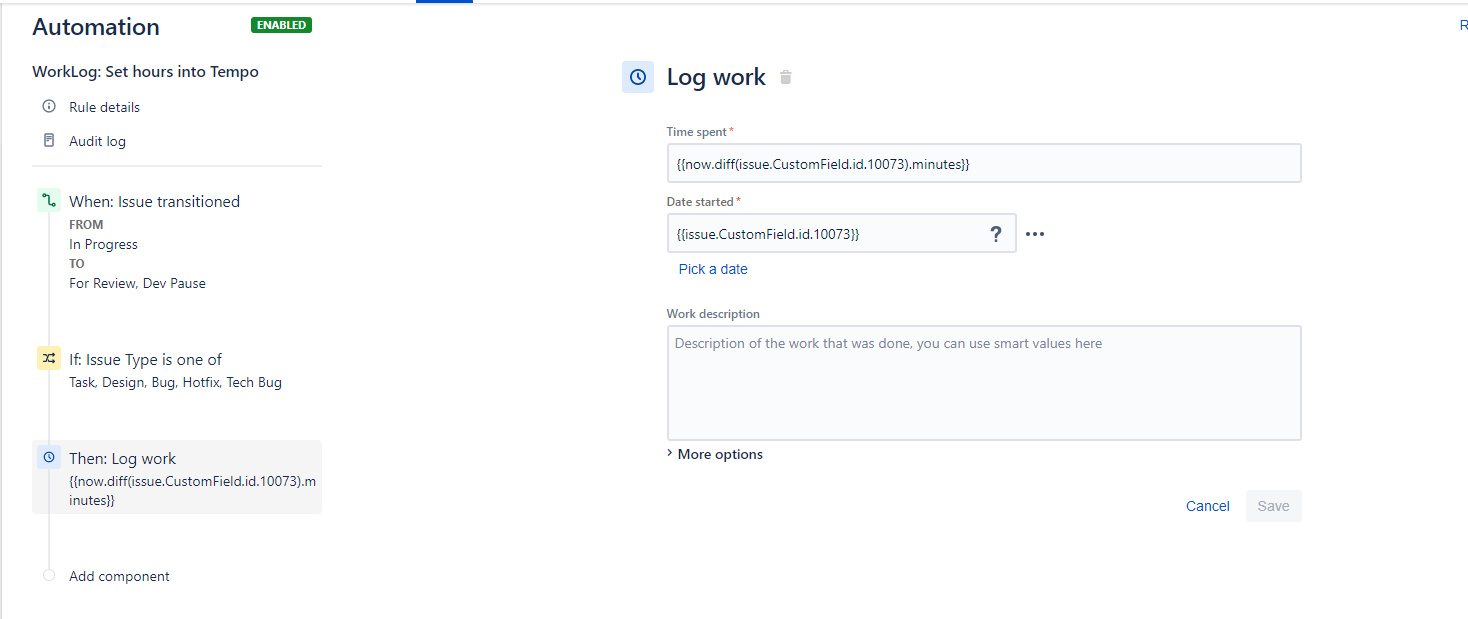Click Add component
1468x619 pixels.
119,576
